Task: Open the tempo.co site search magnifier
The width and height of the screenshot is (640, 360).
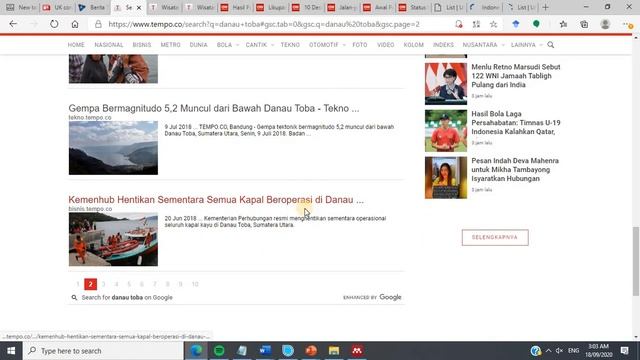Action: pyautogui.click(x=551, y=44)
